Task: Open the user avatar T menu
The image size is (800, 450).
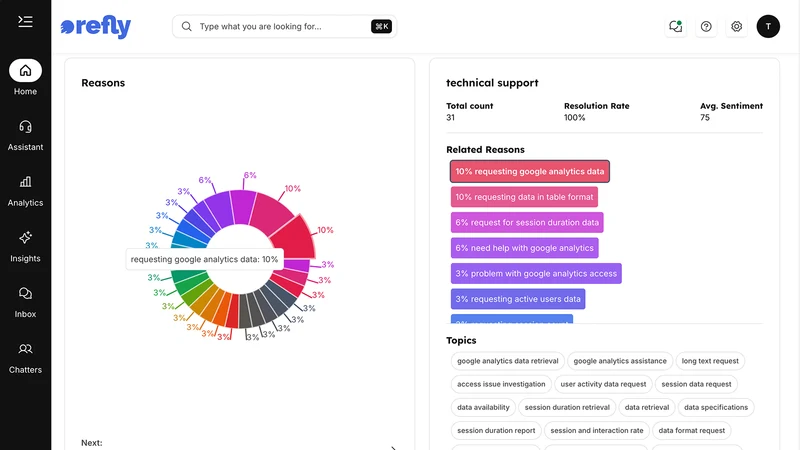Action: (x=768, y=27)
